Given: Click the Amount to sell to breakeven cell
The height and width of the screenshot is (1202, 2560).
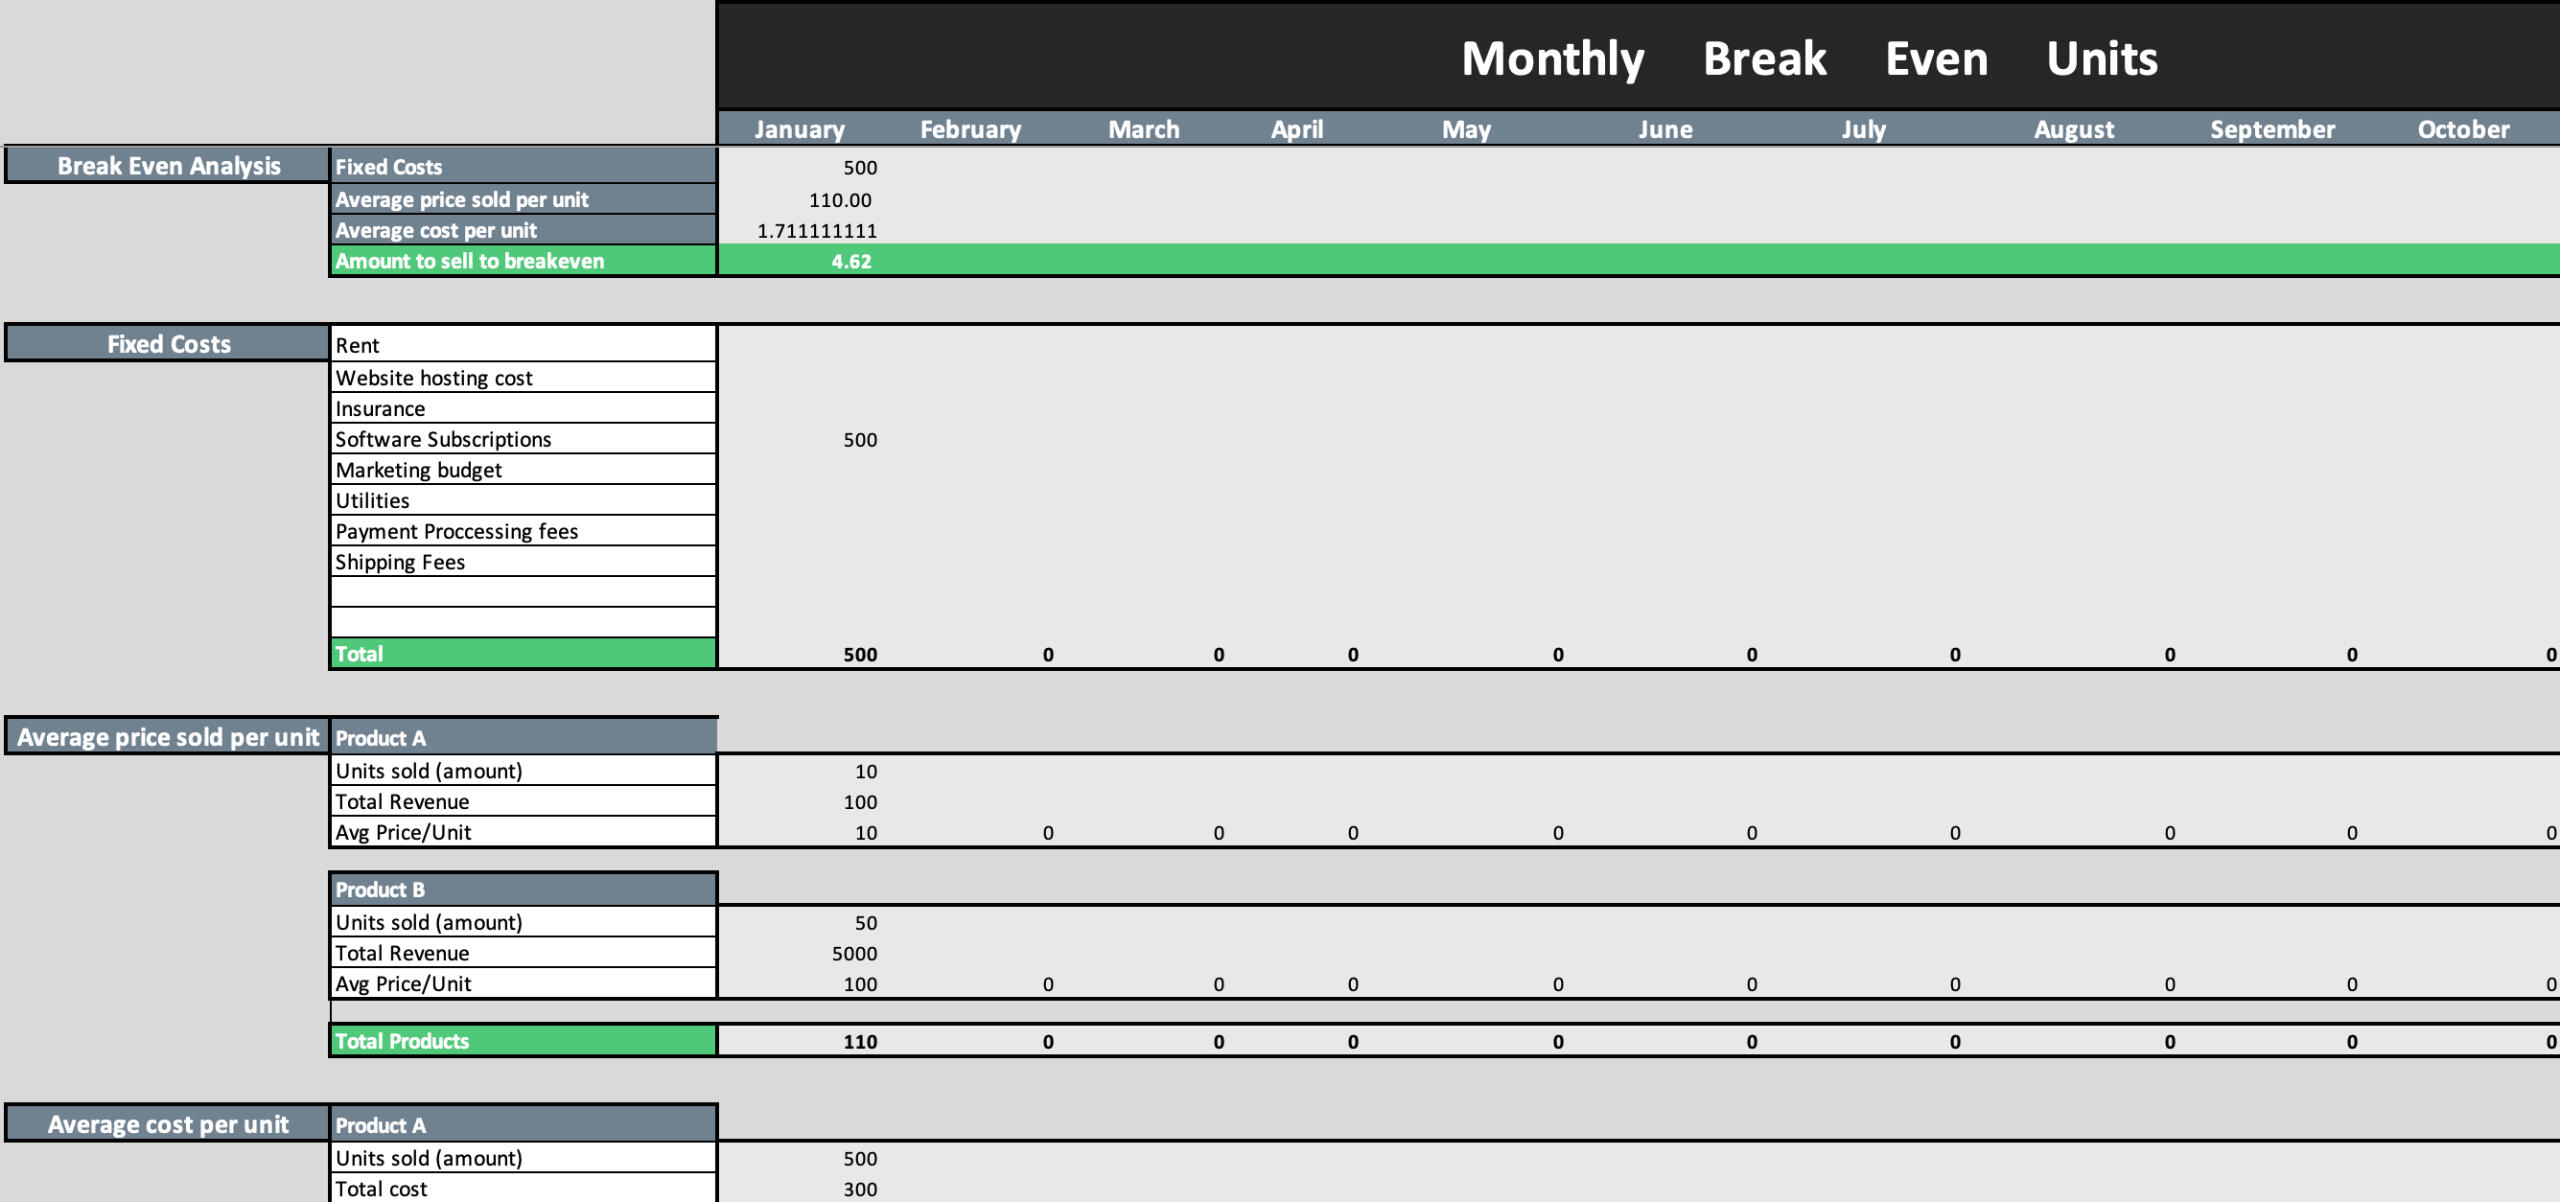Looking at the screenshot, I should pos(470,261).
